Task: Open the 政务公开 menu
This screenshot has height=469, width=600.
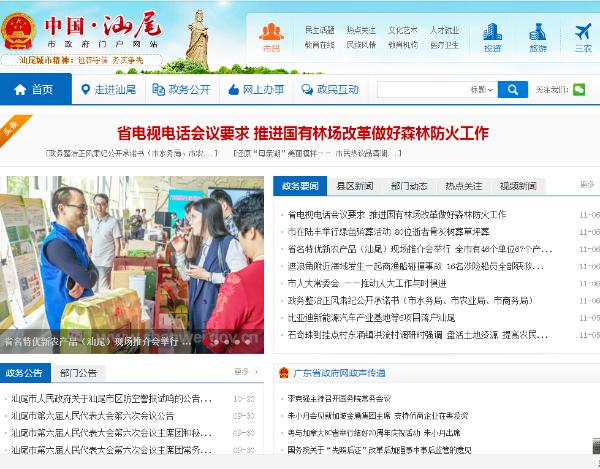Action: 182,90
